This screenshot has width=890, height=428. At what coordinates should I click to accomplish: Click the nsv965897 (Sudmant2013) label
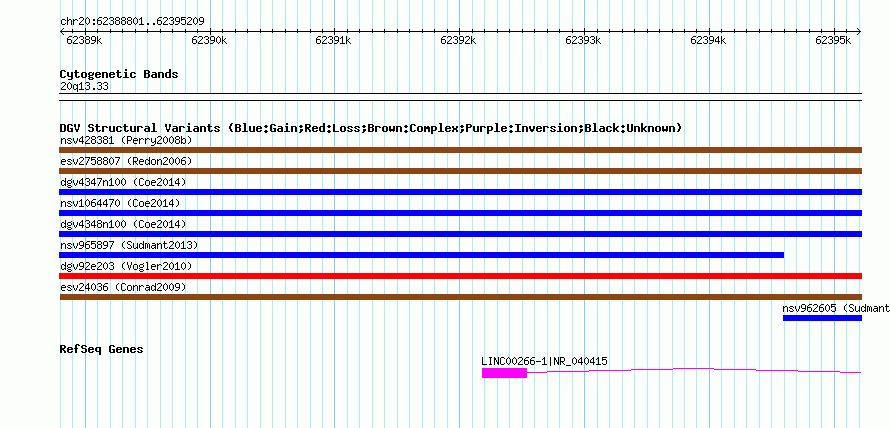[129, 245]
